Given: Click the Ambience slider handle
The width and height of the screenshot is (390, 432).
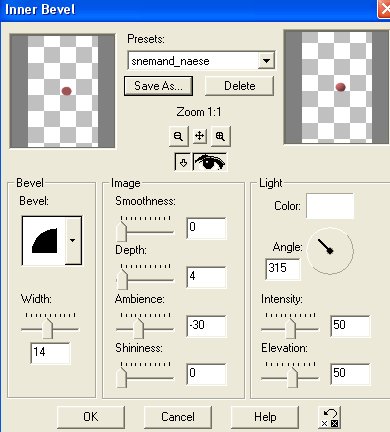Looking at the screenshot, I should 138,328.
